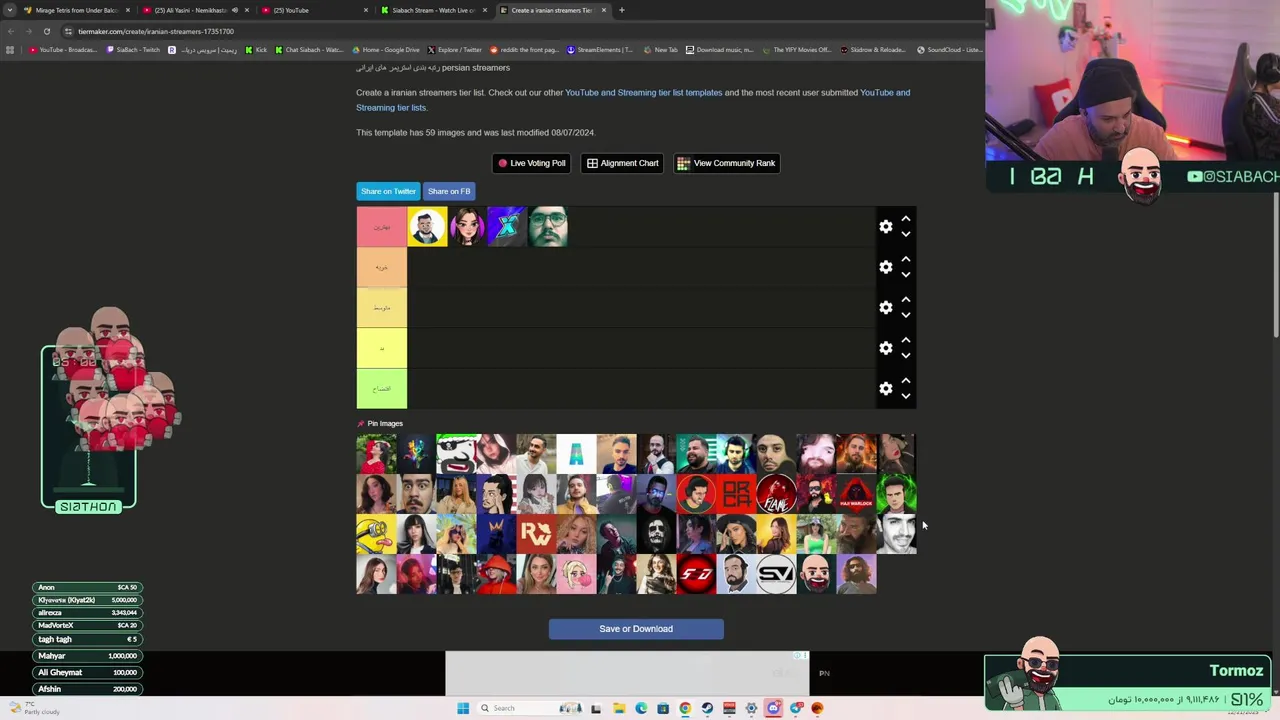Viewport: 1280px width, 720px height.
Task: Open settings gear for the red top tier
Action: (885, 227)
